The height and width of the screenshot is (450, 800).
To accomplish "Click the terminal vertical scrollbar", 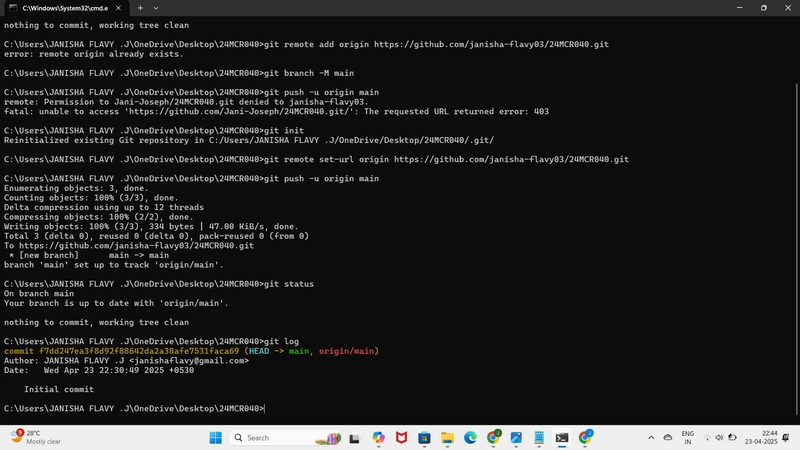I will pos(796,249).
